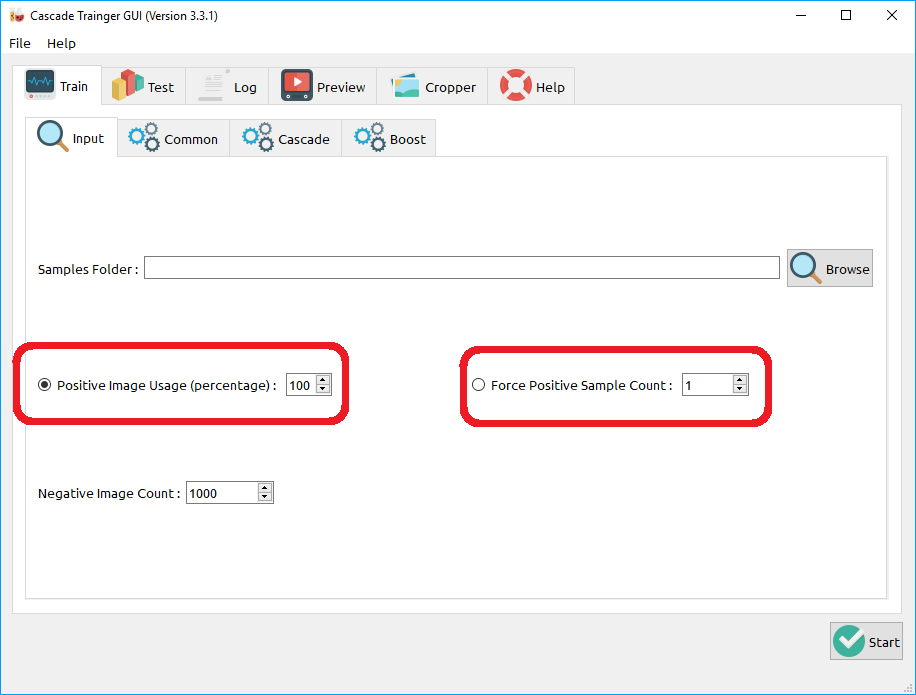Maximize the Cascade Trainer GUI window

coord(846,16)
